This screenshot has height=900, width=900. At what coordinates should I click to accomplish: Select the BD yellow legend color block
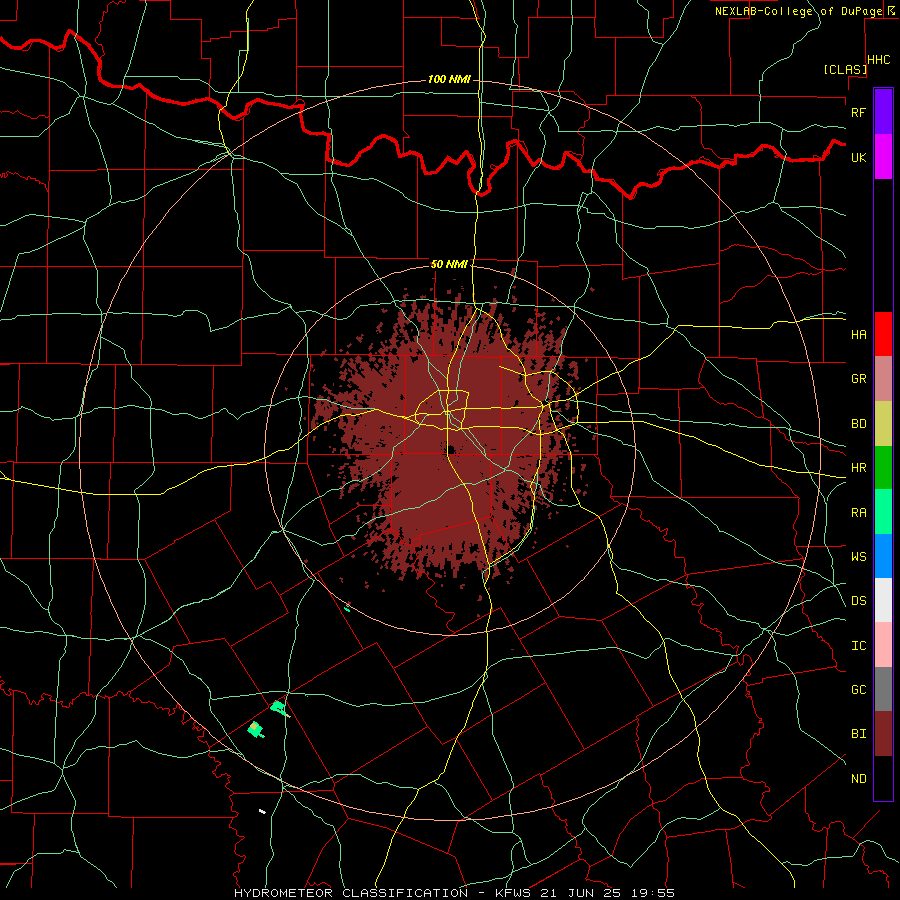coord(883,424)
